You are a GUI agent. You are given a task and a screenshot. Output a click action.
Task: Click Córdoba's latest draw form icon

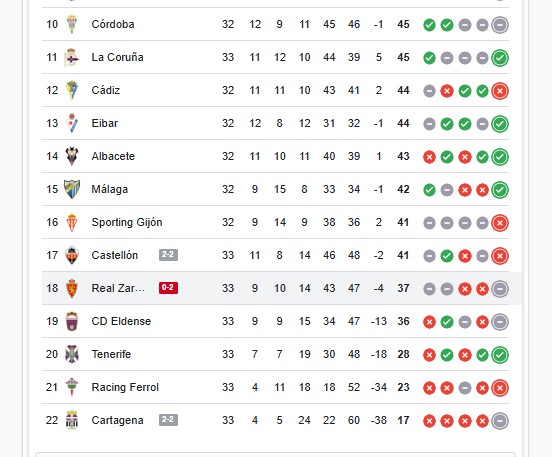pos(500,25)
